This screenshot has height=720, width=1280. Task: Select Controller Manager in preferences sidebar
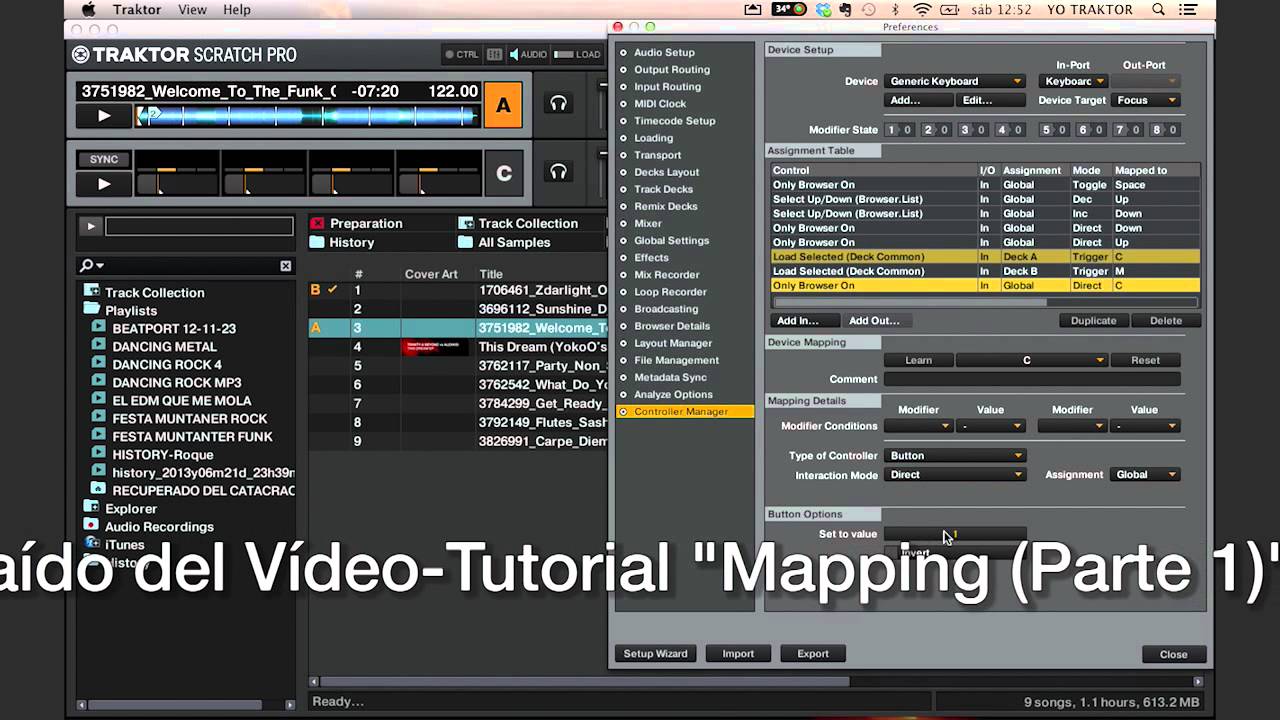(685, 412)
